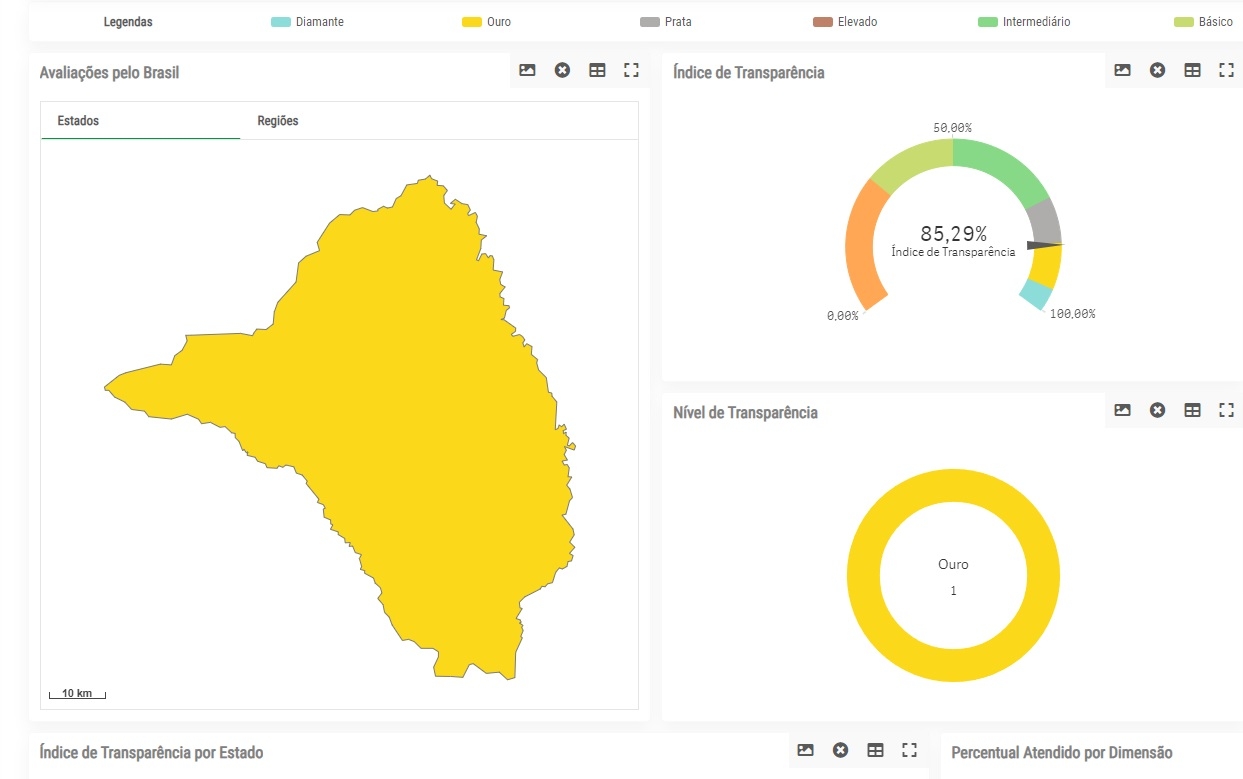Maximize the Índice de Transparência panel
The image size is (1243, 779).
[x=1226, y=70]
